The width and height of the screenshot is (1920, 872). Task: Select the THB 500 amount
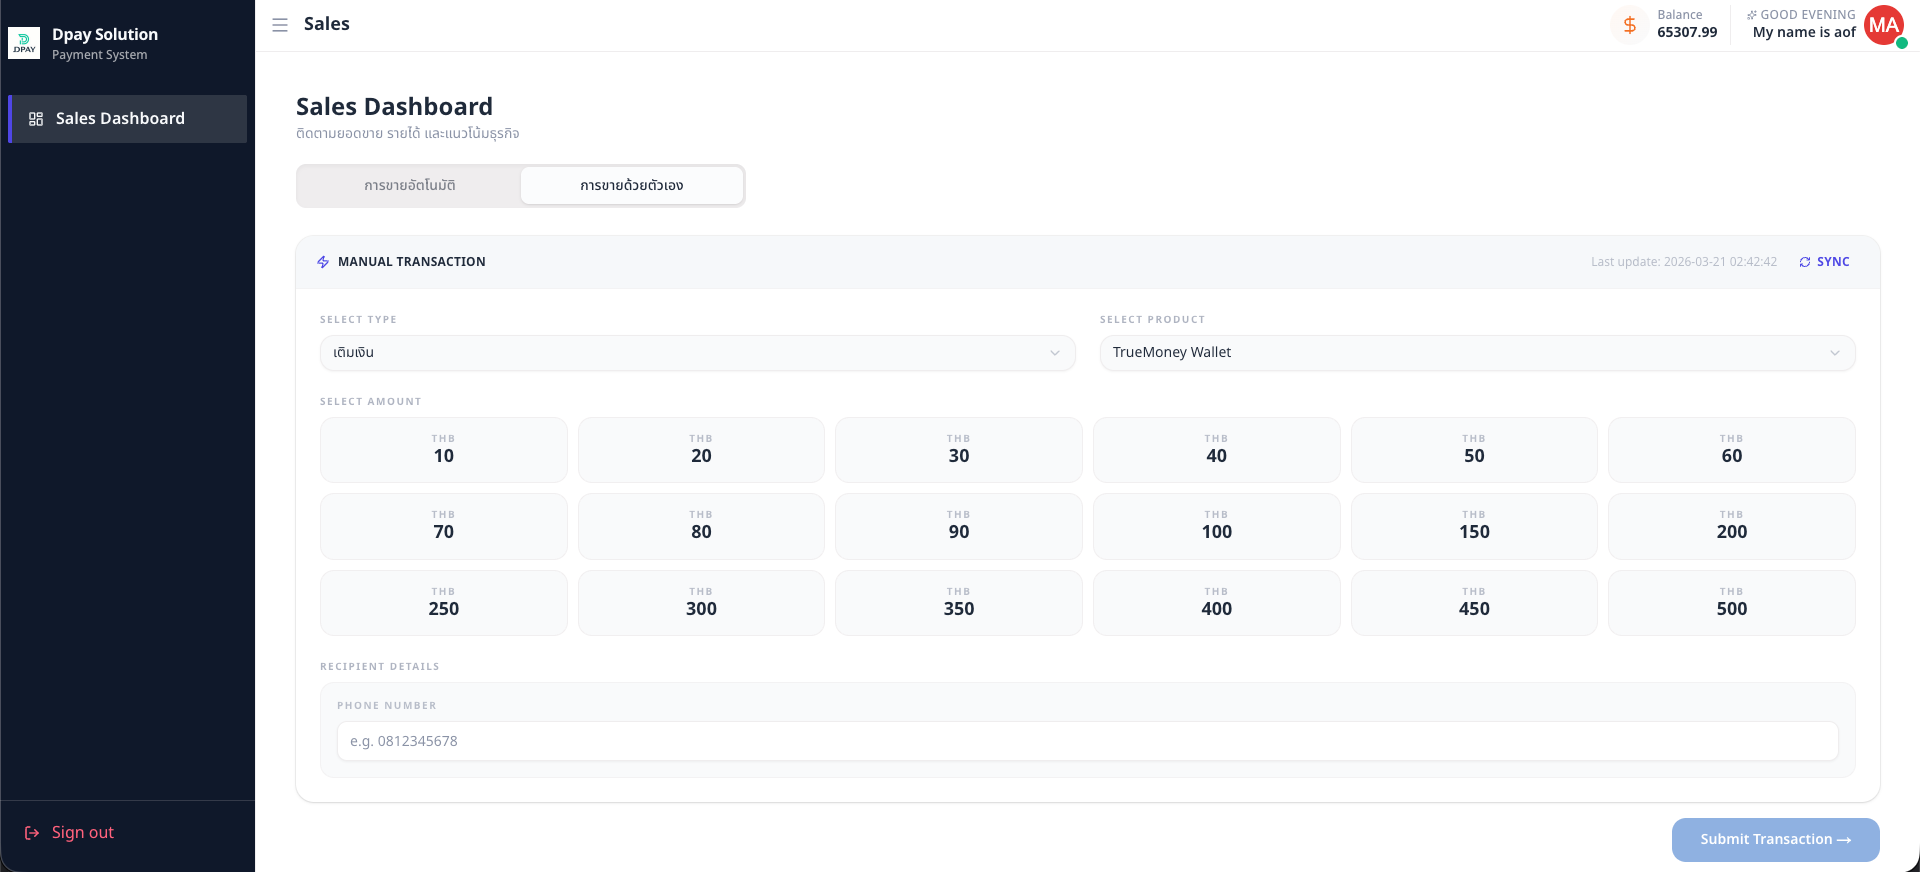tap(1732, 603)
